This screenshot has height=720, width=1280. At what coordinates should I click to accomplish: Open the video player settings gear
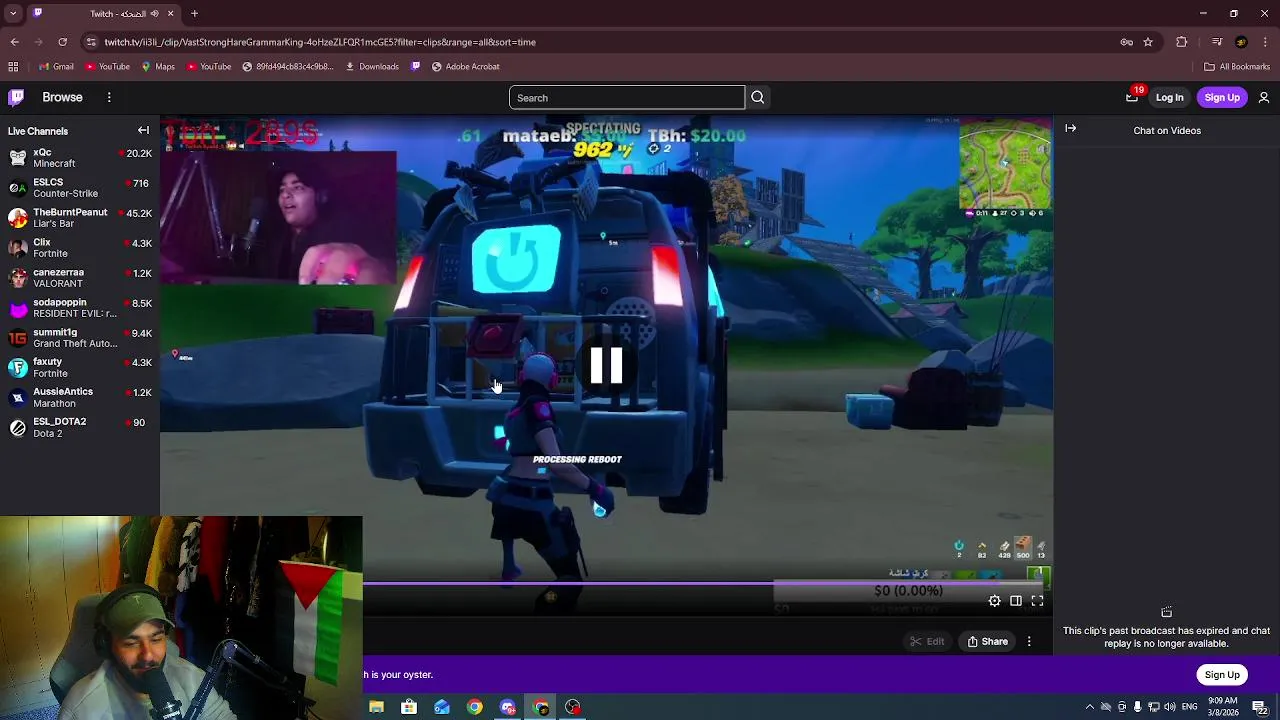(994, 601)
